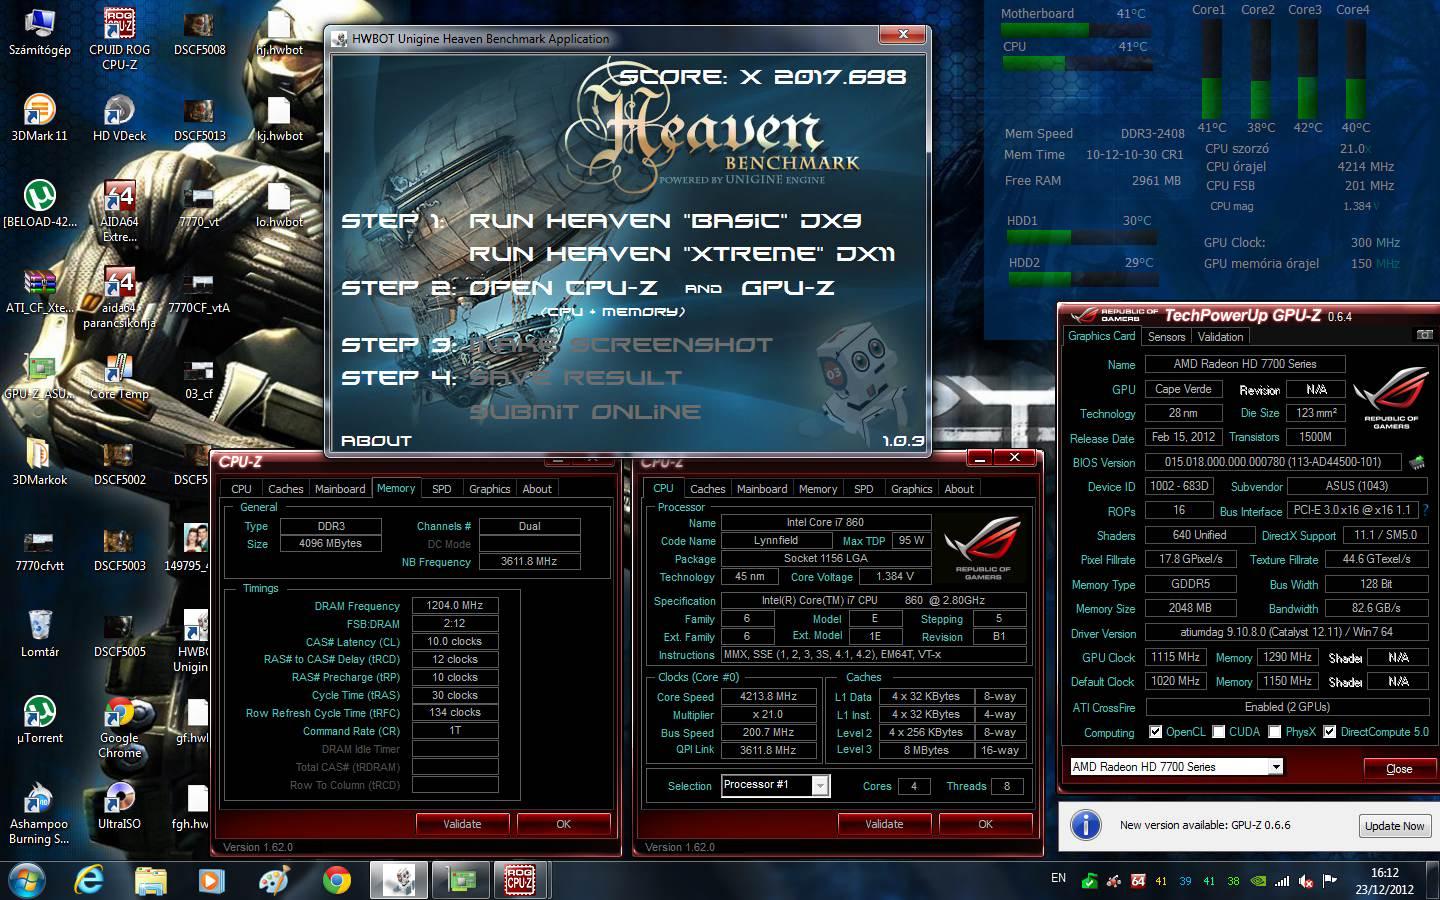Click Open CPU-Z in Heaven app

tap(563, 288)
